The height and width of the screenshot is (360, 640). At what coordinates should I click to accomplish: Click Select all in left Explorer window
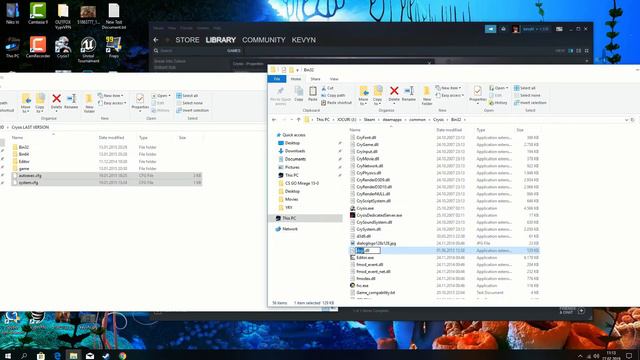click(x=187, y=96)
